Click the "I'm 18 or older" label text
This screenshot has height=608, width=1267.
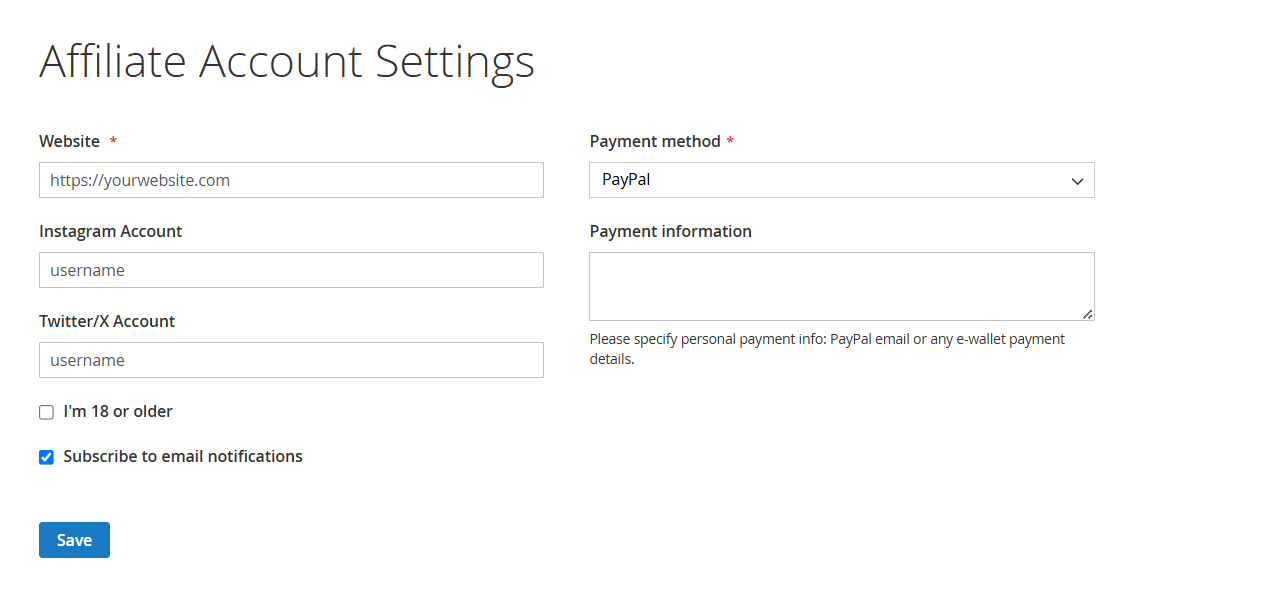tap(118, 411)
